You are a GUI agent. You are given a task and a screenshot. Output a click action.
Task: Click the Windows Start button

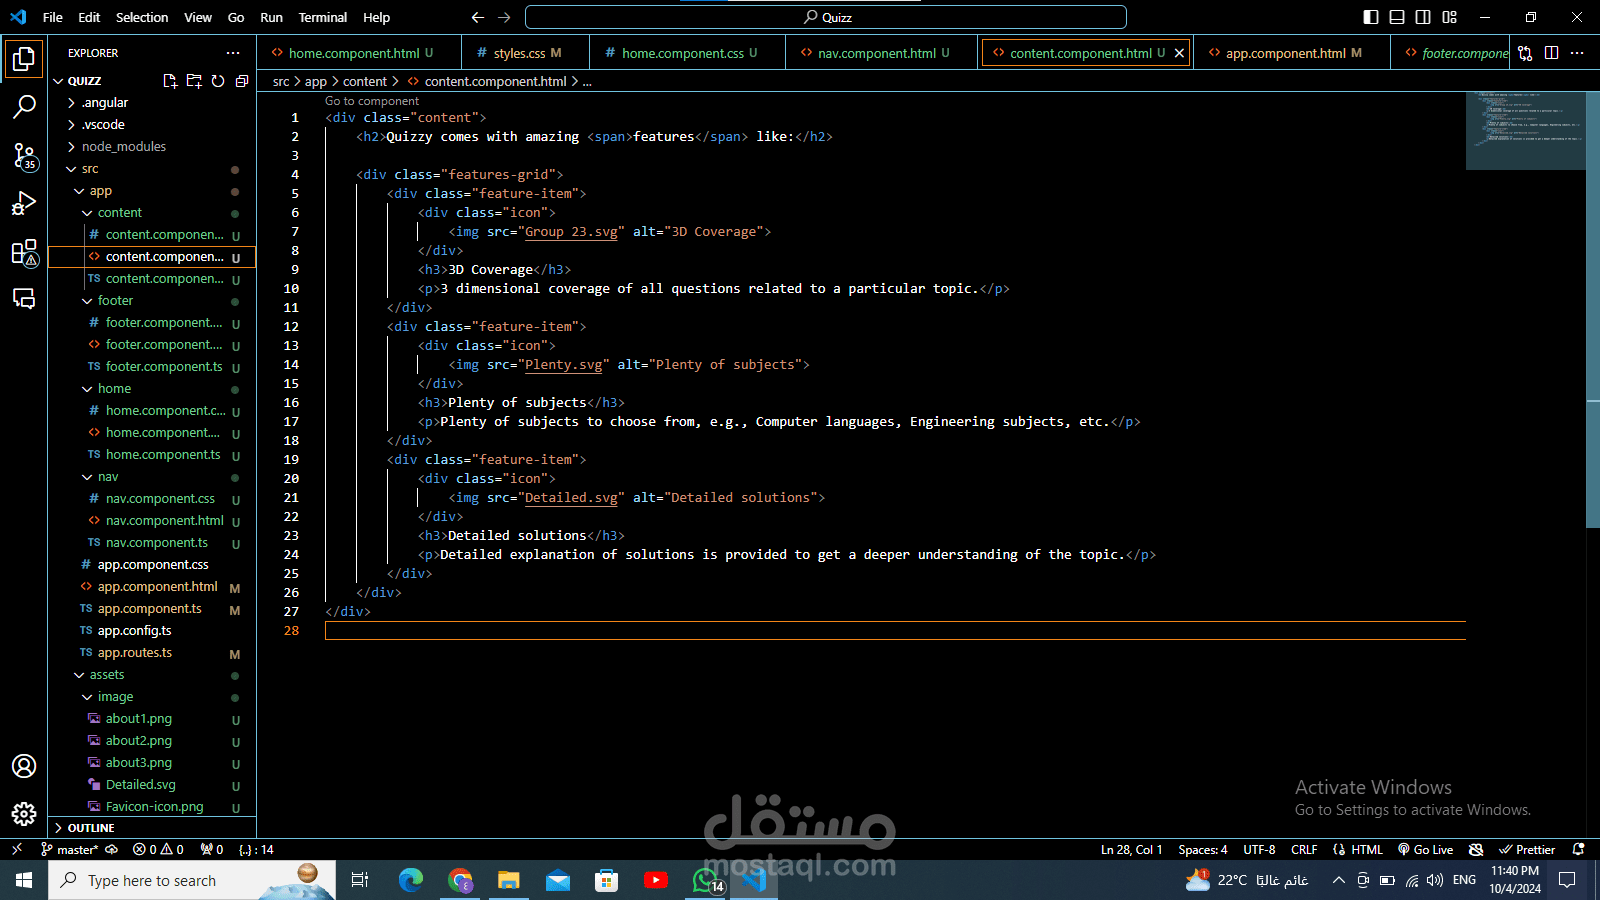24,880
